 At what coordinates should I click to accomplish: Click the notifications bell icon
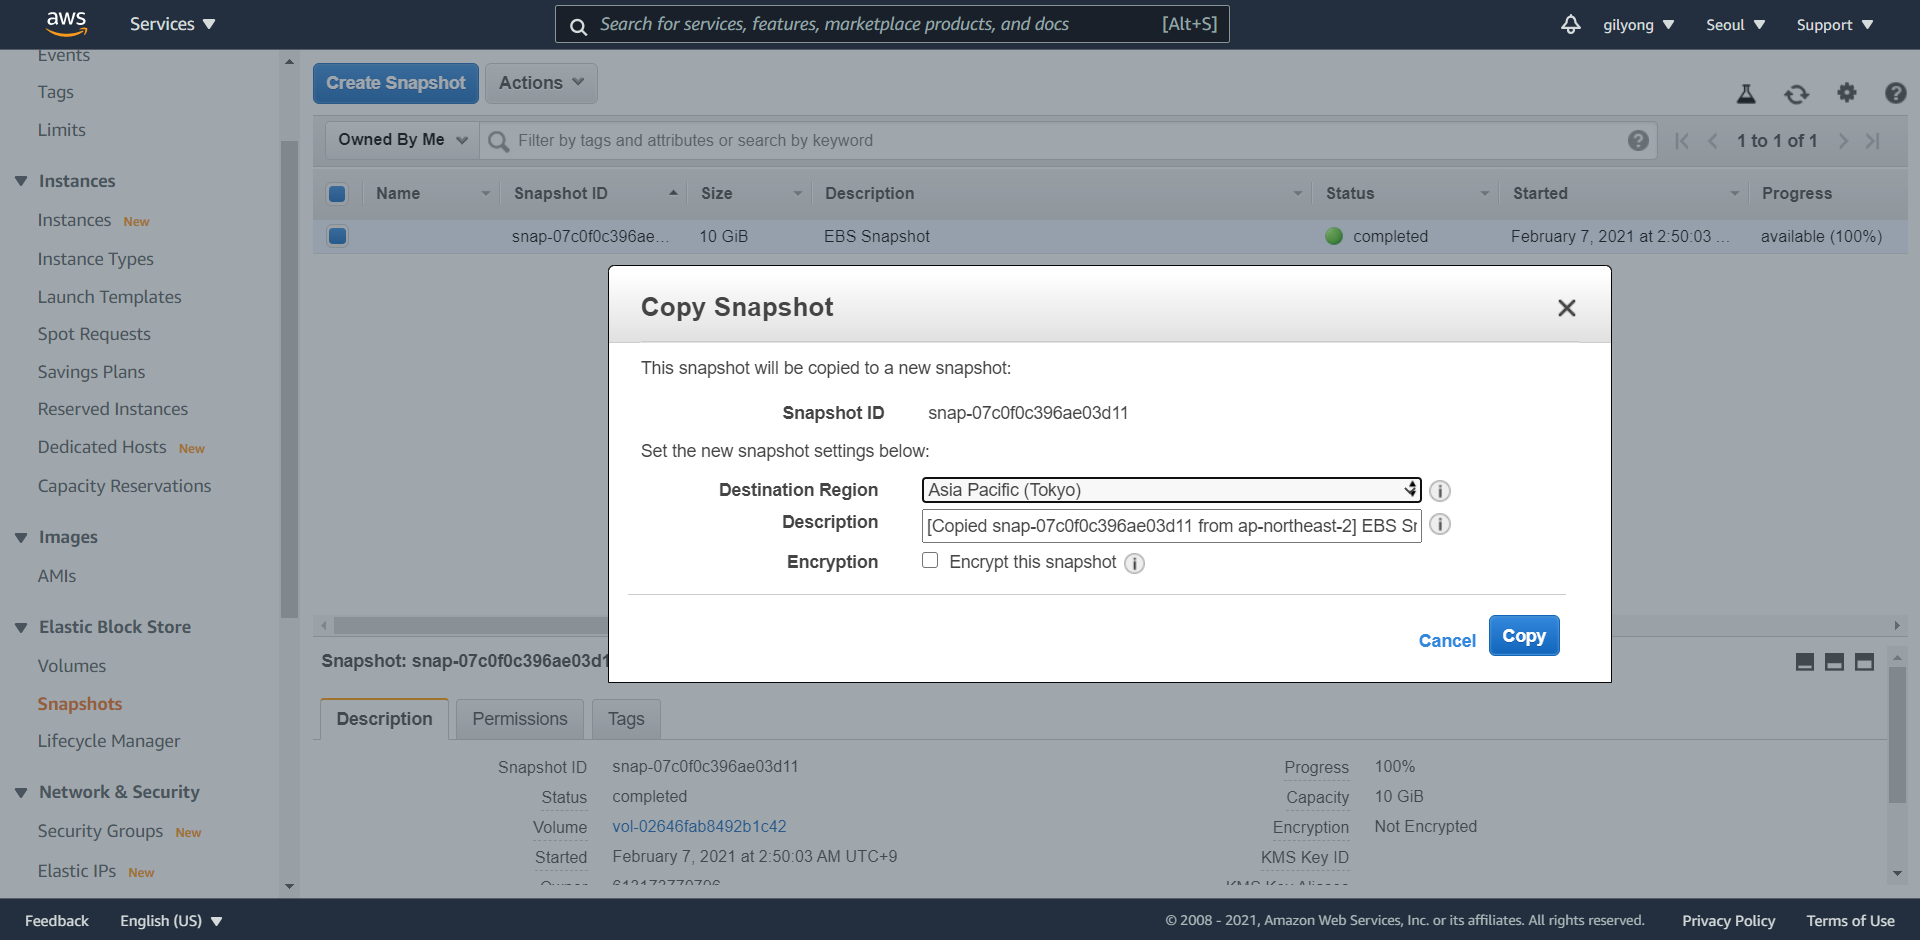tap(1570, 24)
